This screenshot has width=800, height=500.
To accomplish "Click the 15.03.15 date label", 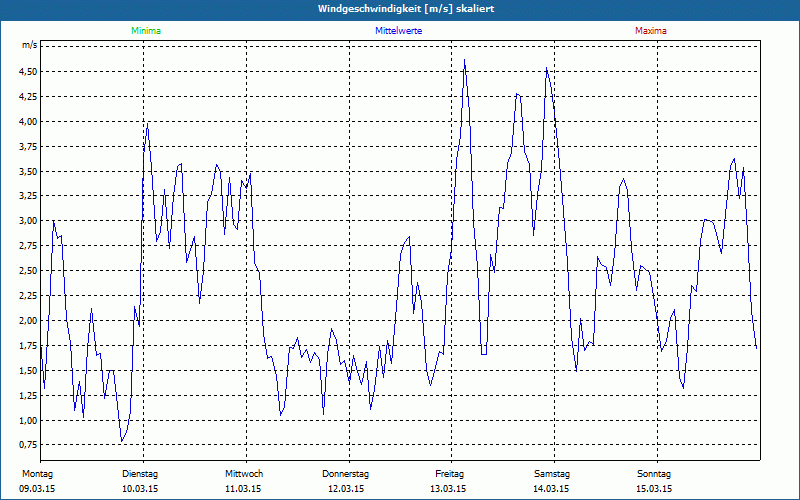I will pyautogui.click(x=654, y=489).
